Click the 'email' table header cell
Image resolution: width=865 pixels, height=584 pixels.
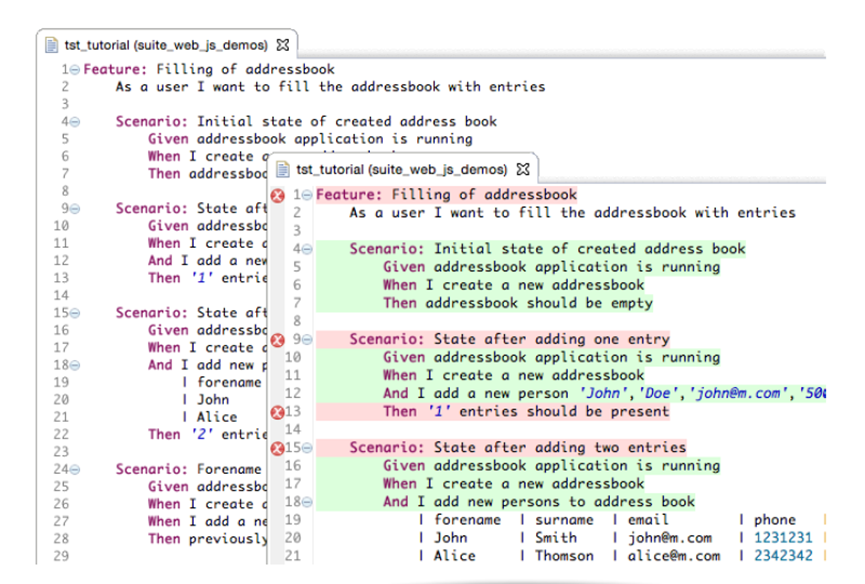tap(648, 520)
